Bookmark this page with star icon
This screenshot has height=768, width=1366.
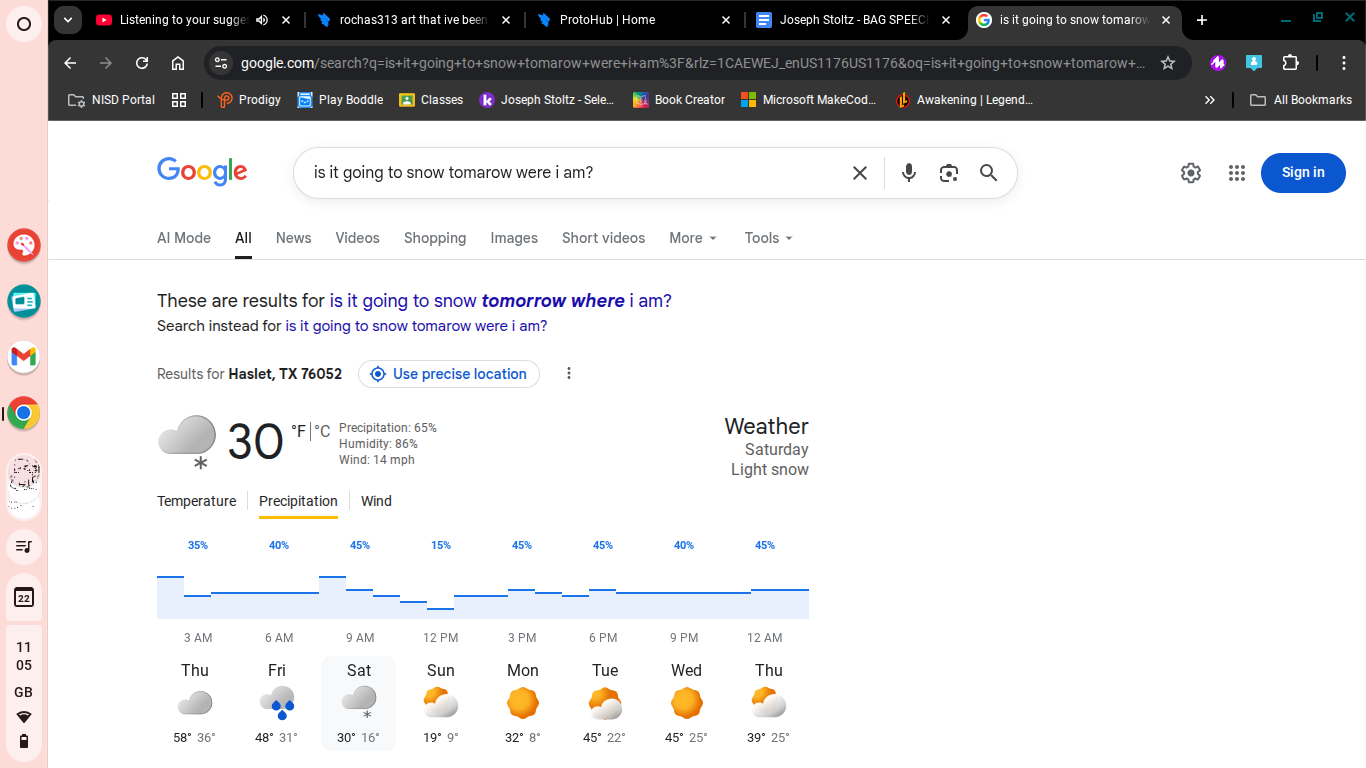[1167, 63]
